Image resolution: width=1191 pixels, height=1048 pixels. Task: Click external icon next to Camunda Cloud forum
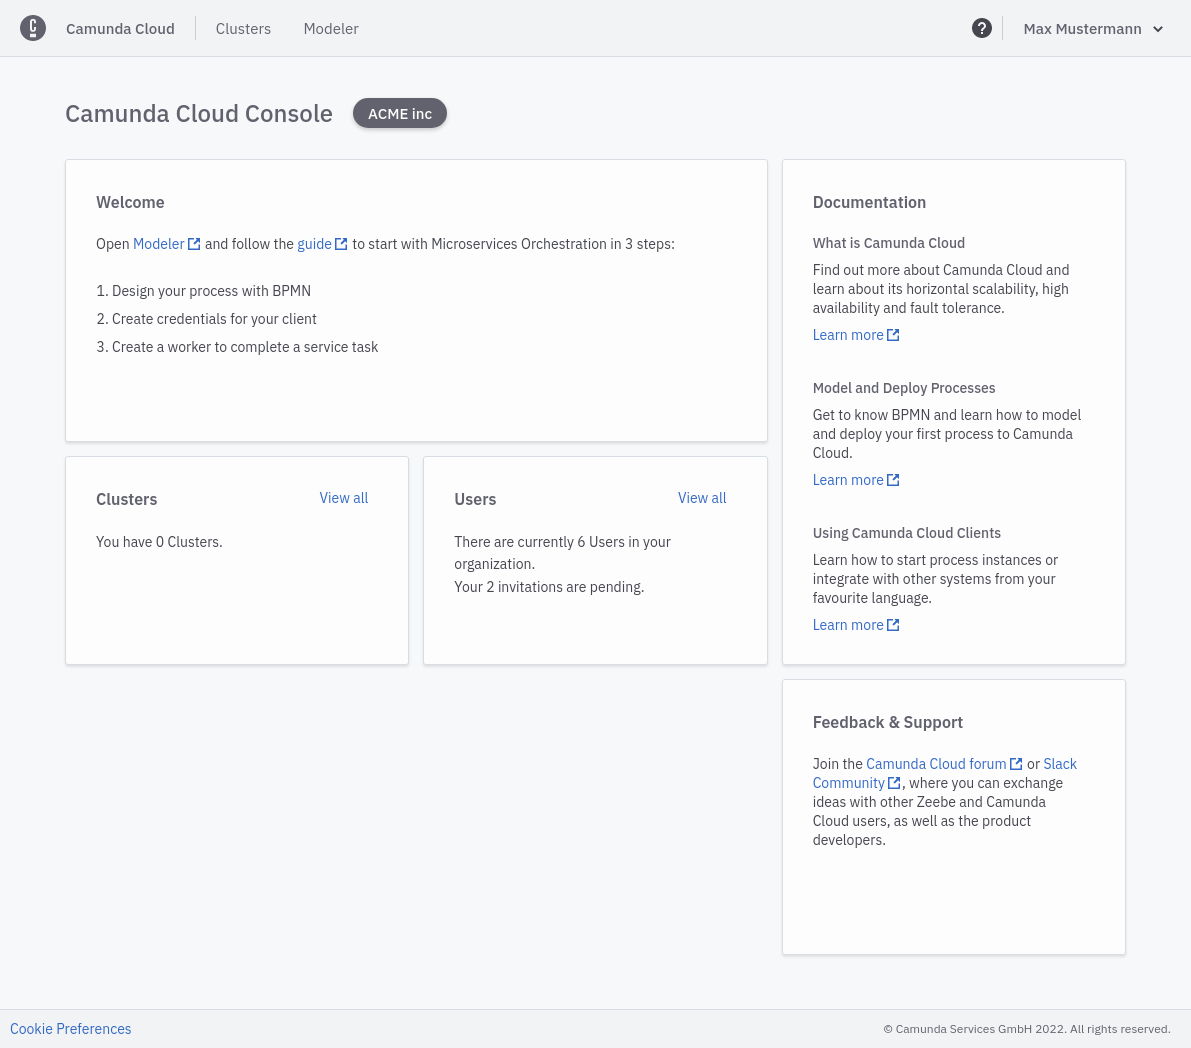(x=1017, y=764)
